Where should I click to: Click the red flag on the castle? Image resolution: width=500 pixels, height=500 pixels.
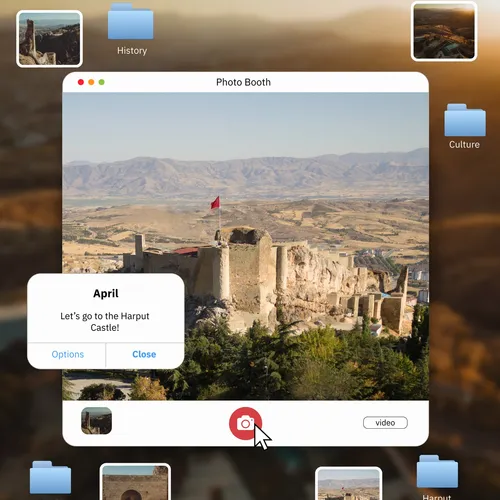coord(215,203)
